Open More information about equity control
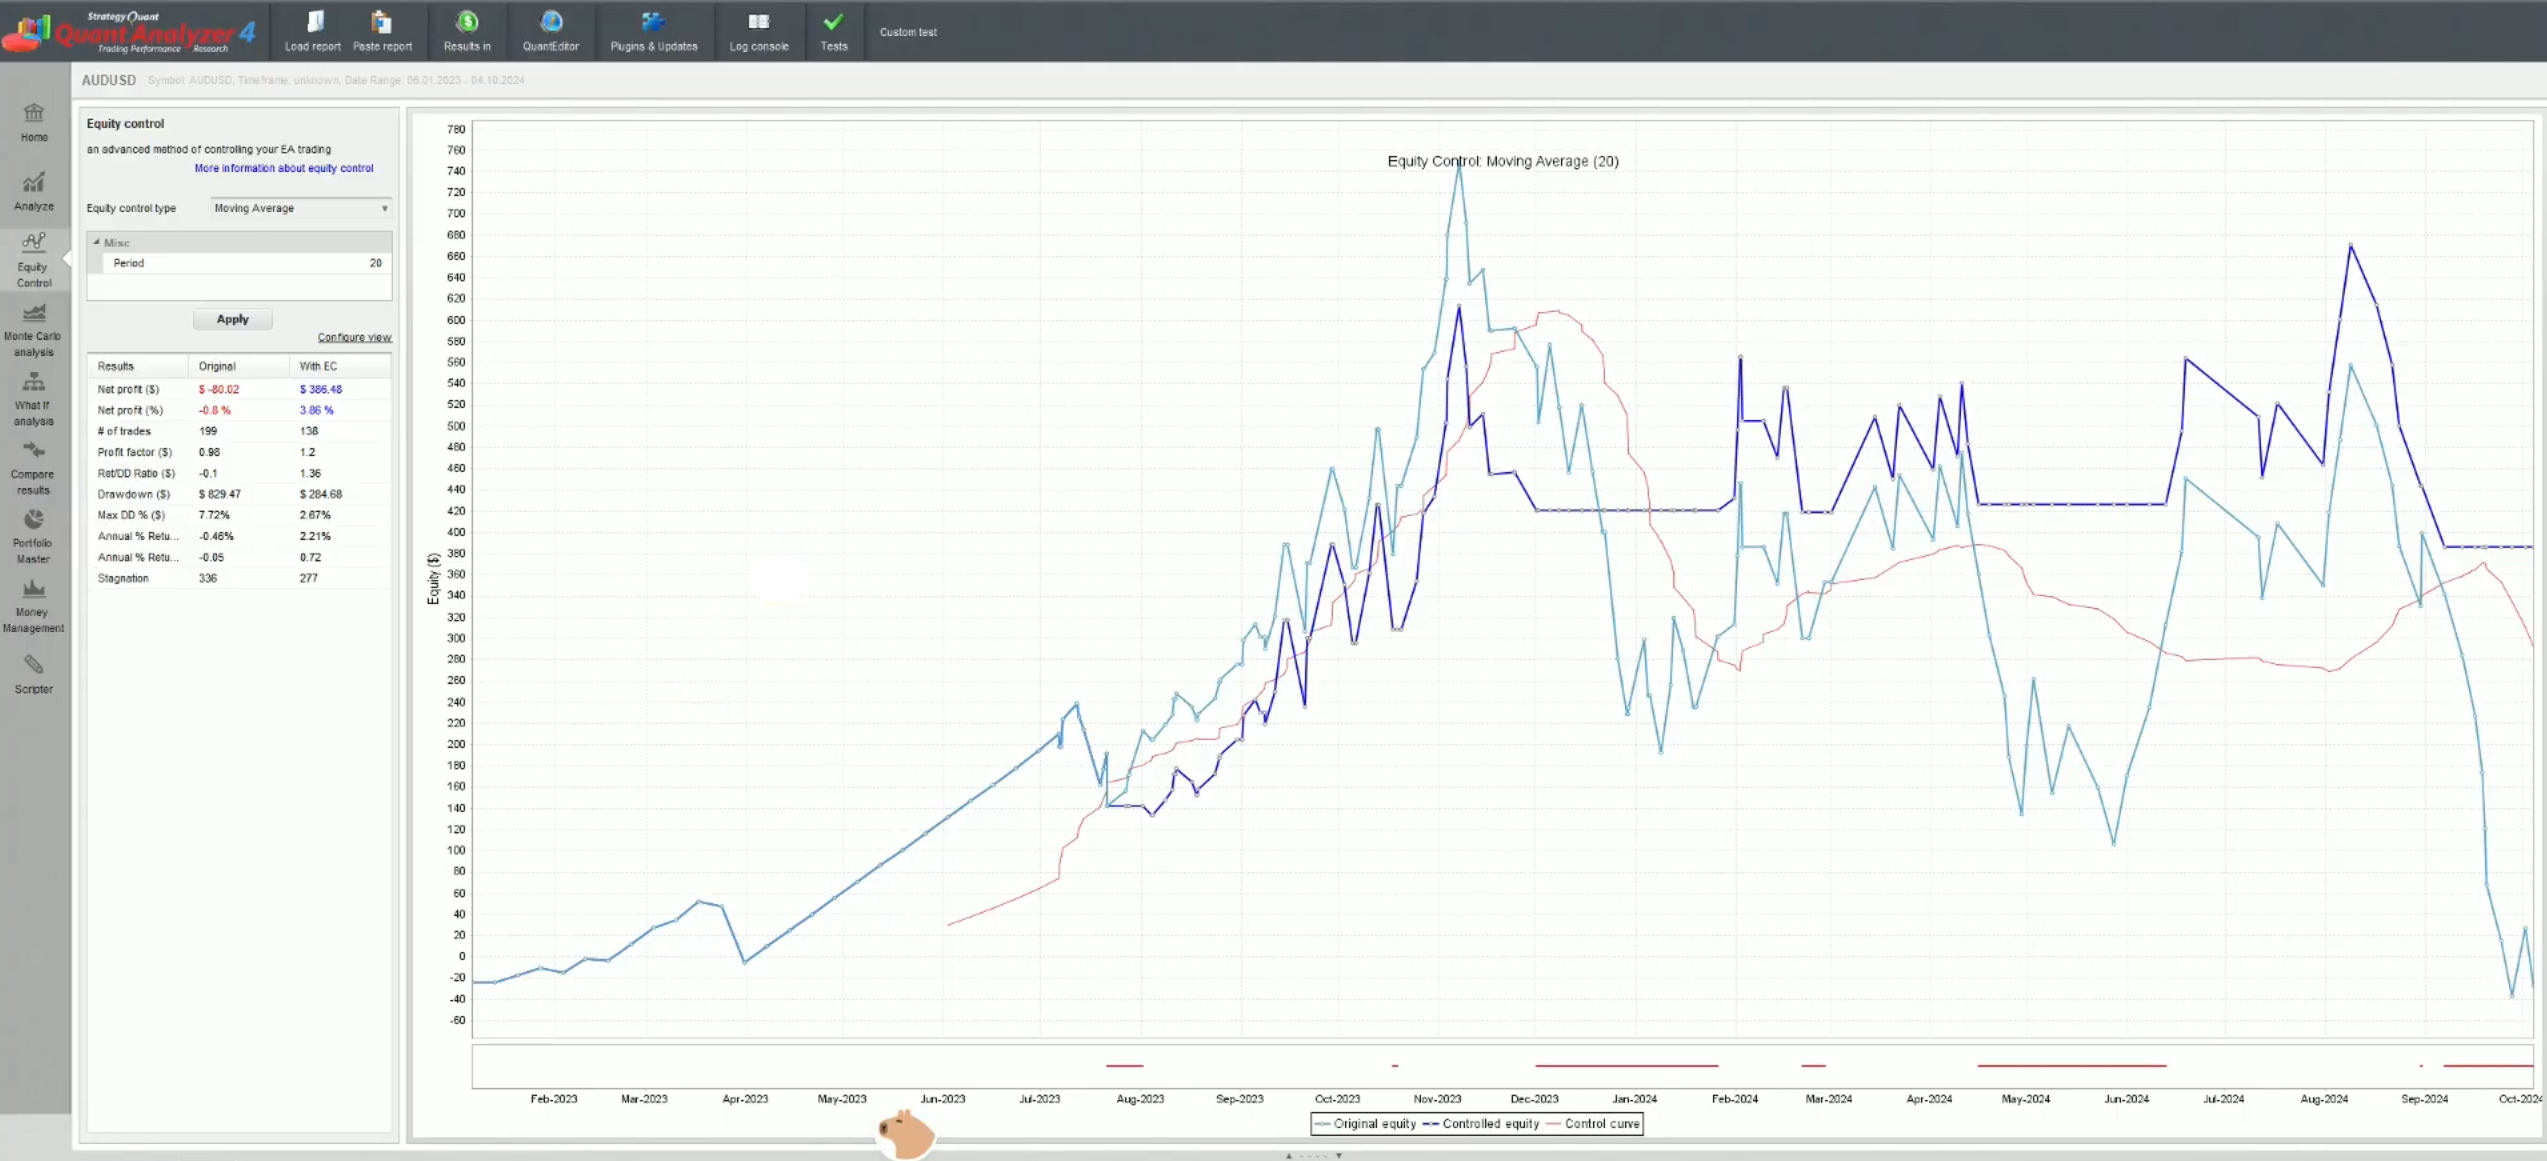The width and height of the screenshot is (2547, 1161). pos(283,168)
